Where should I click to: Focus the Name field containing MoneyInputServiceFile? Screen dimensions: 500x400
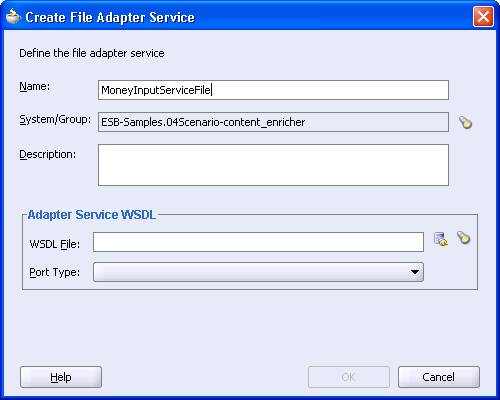click(273, 90)
